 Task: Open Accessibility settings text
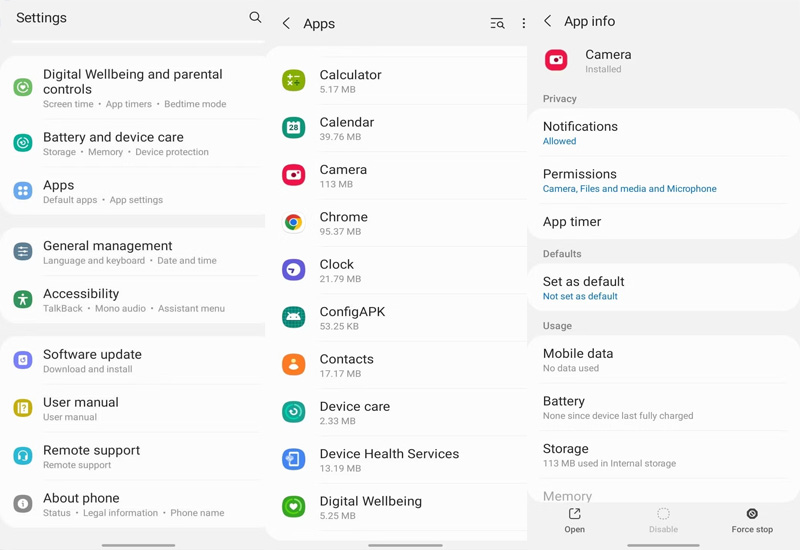click(x=134, y=301)
